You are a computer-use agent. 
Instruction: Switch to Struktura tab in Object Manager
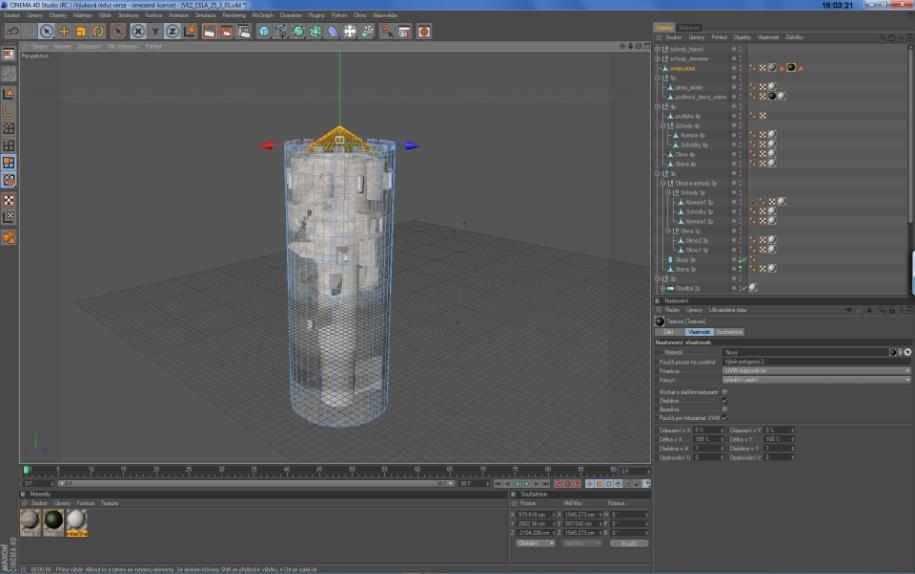coord(689,27)
